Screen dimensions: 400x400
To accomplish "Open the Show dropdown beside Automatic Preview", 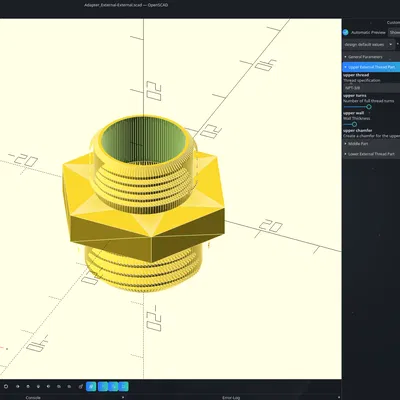I will coord(394,32).
